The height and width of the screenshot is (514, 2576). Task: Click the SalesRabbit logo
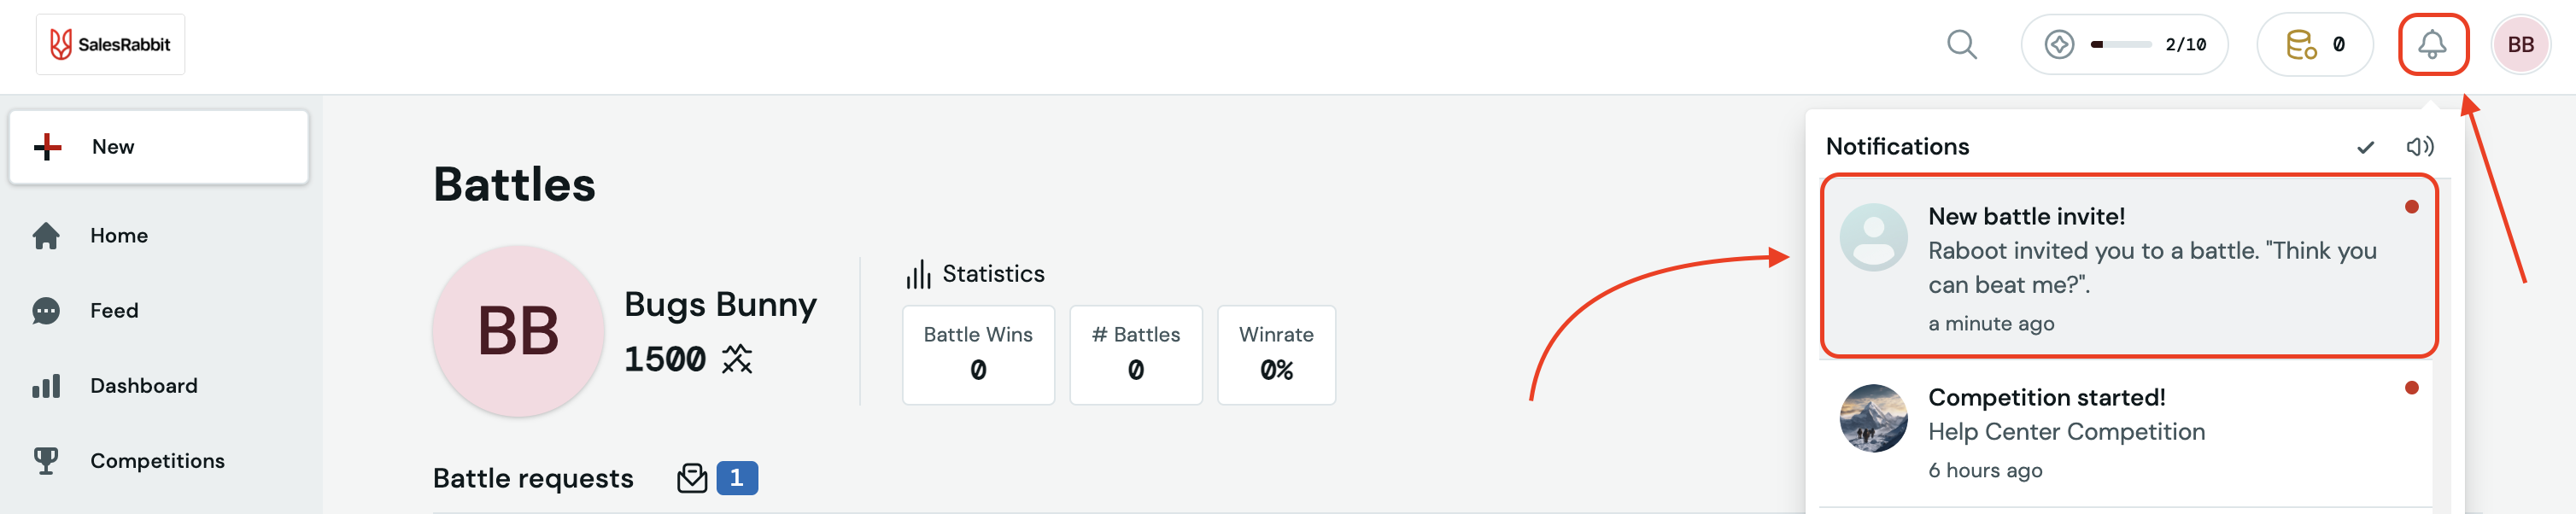click(110, 45)
